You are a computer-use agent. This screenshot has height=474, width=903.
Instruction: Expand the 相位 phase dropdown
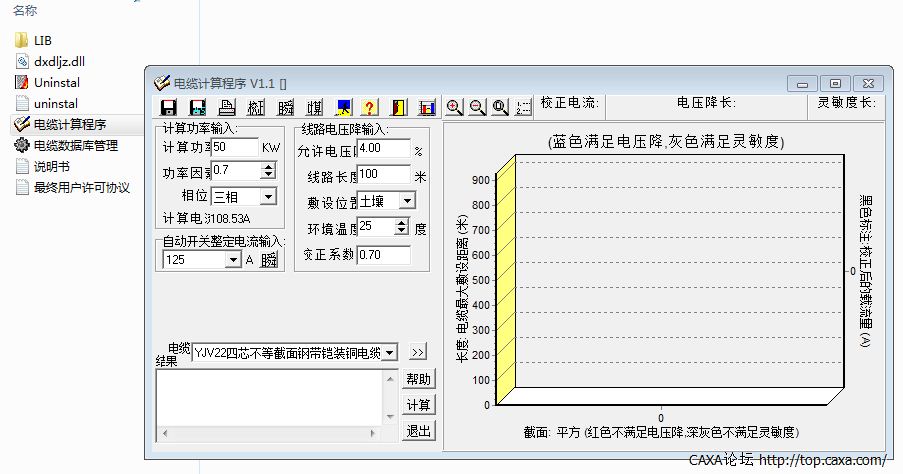(x=267, y=197)
